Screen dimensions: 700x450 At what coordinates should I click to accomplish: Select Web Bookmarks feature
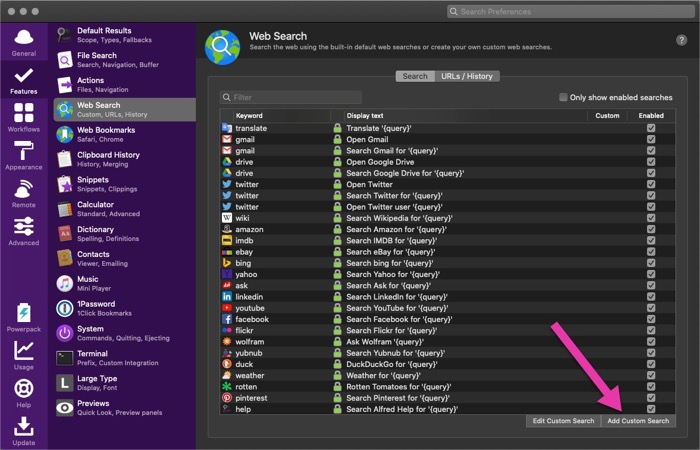tap(125, 134)
